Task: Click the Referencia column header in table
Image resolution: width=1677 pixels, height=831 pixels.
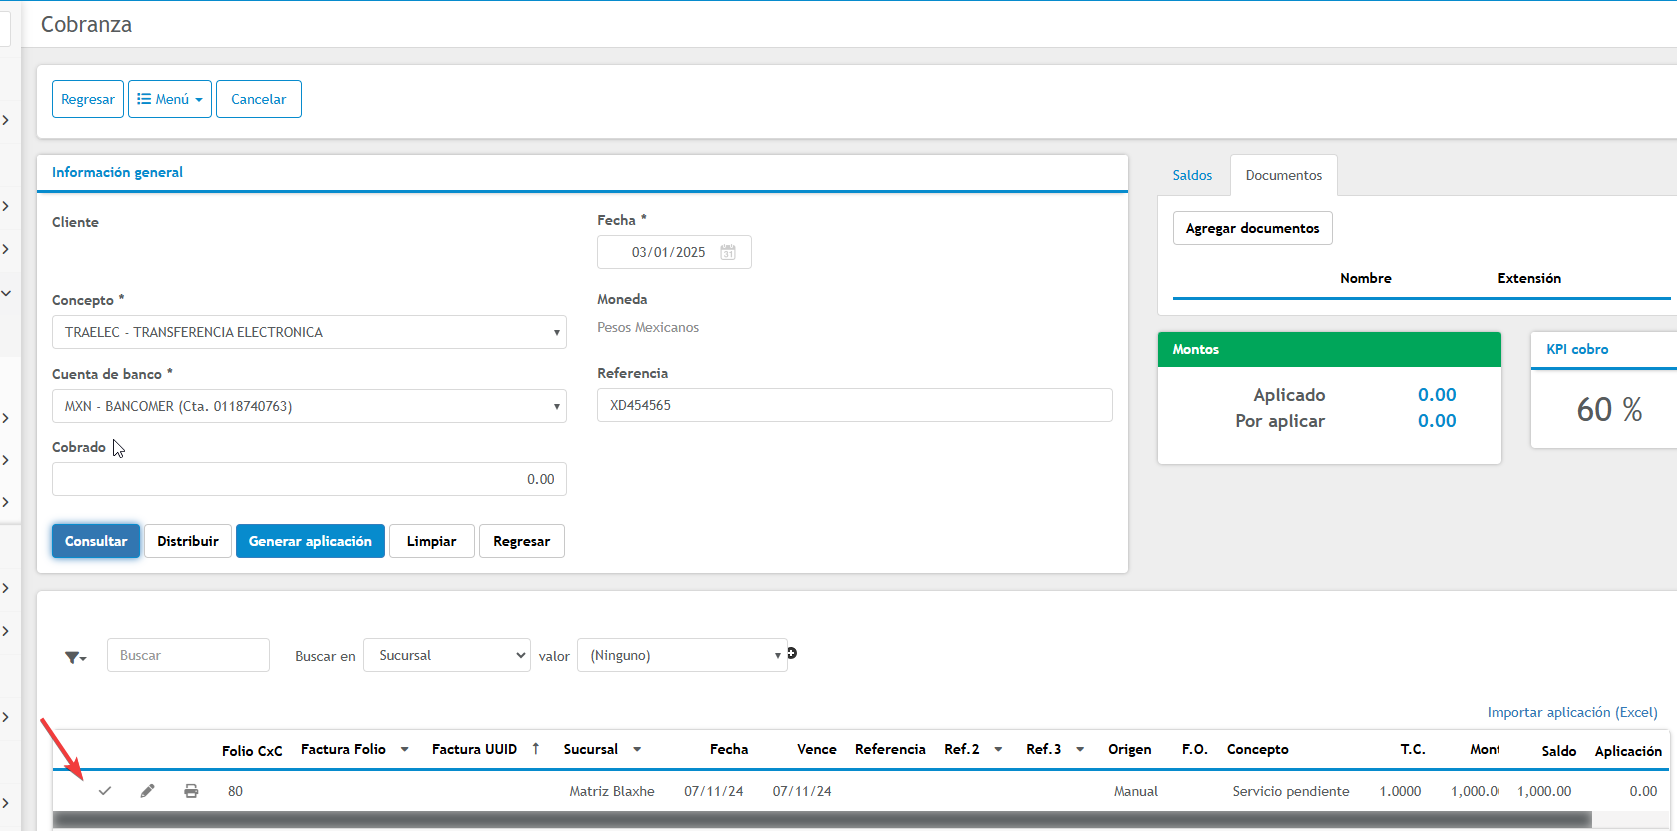Action: 890,749
